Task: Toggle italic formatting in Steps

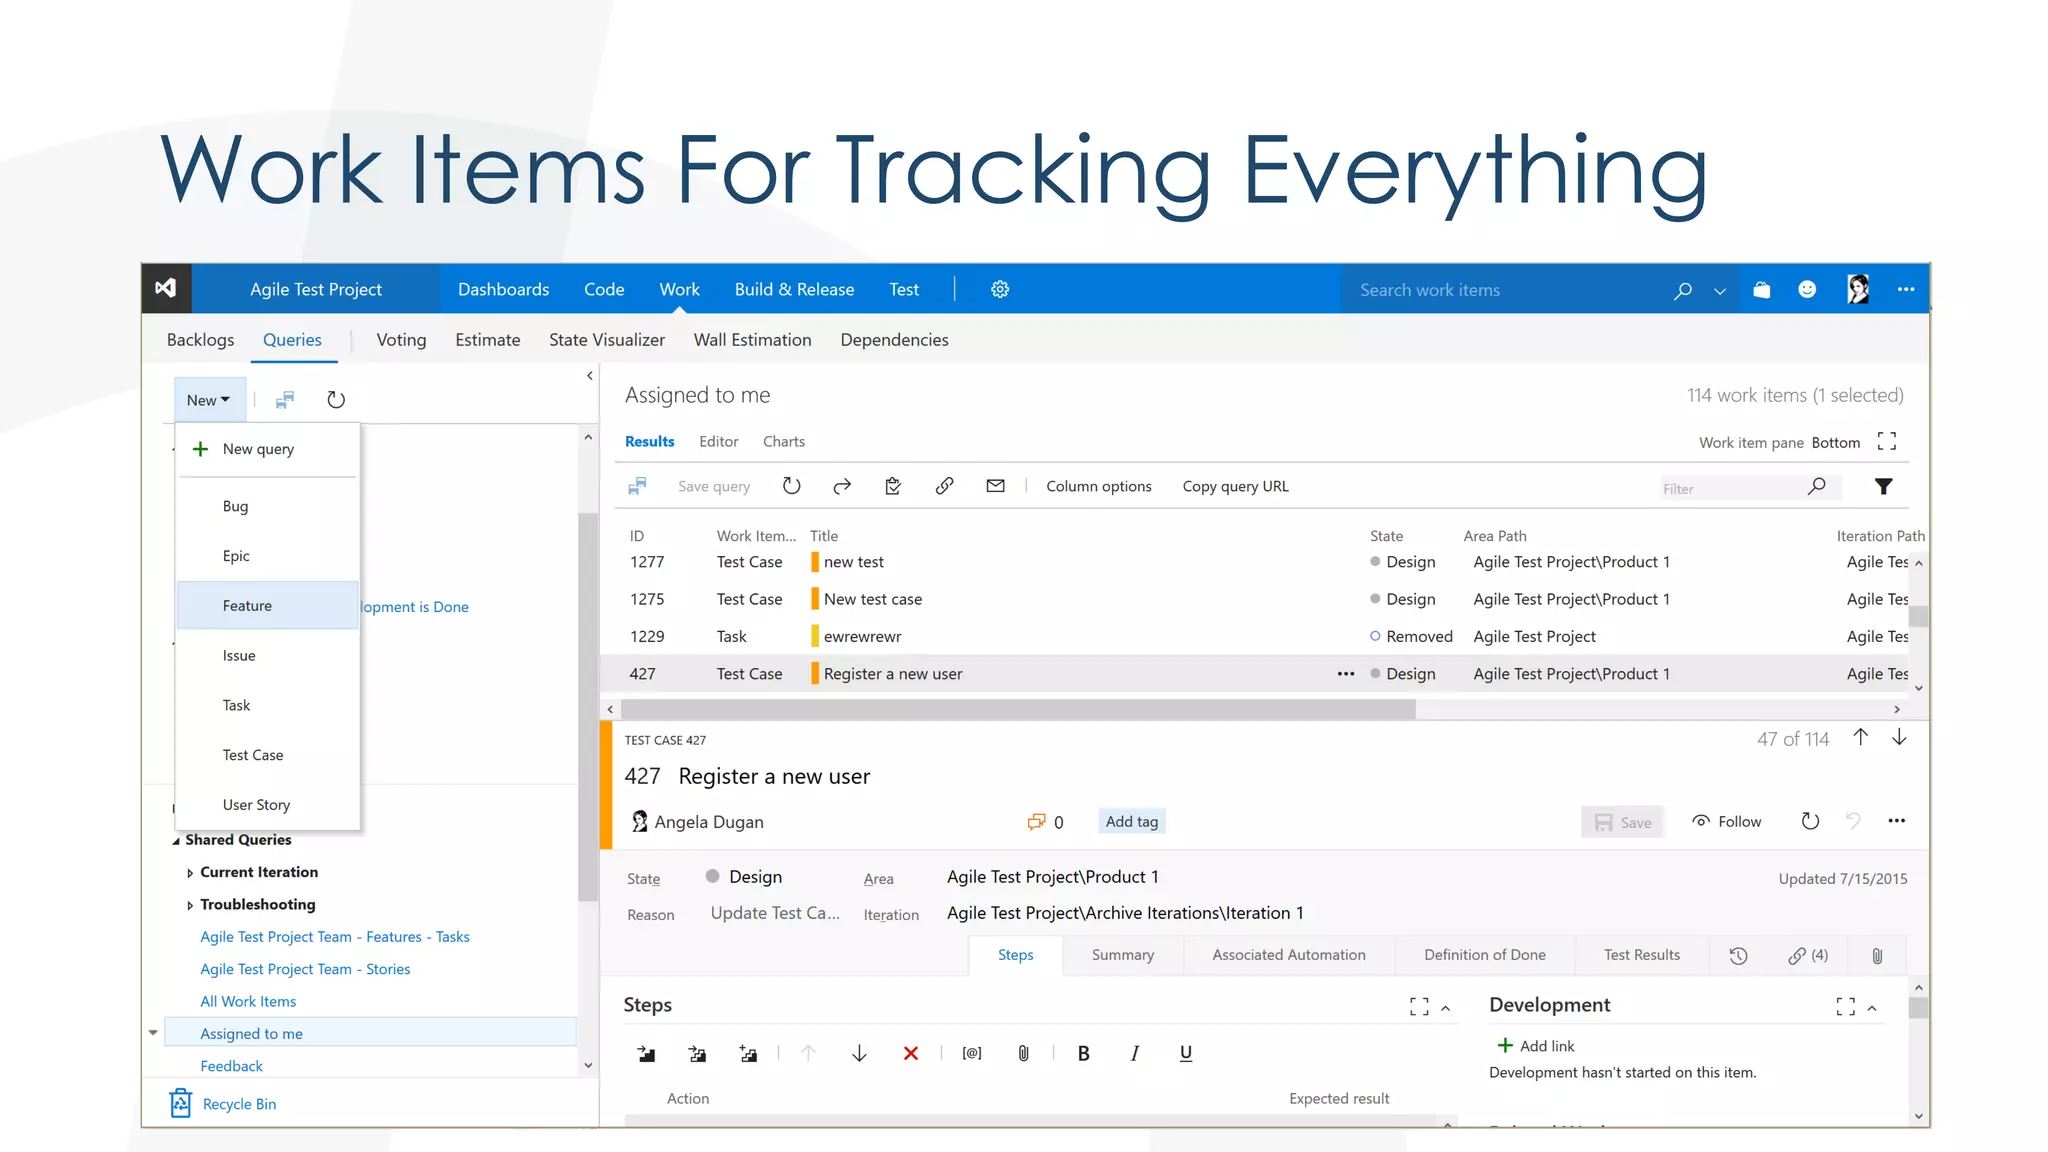Action: pos(1134,1053)
